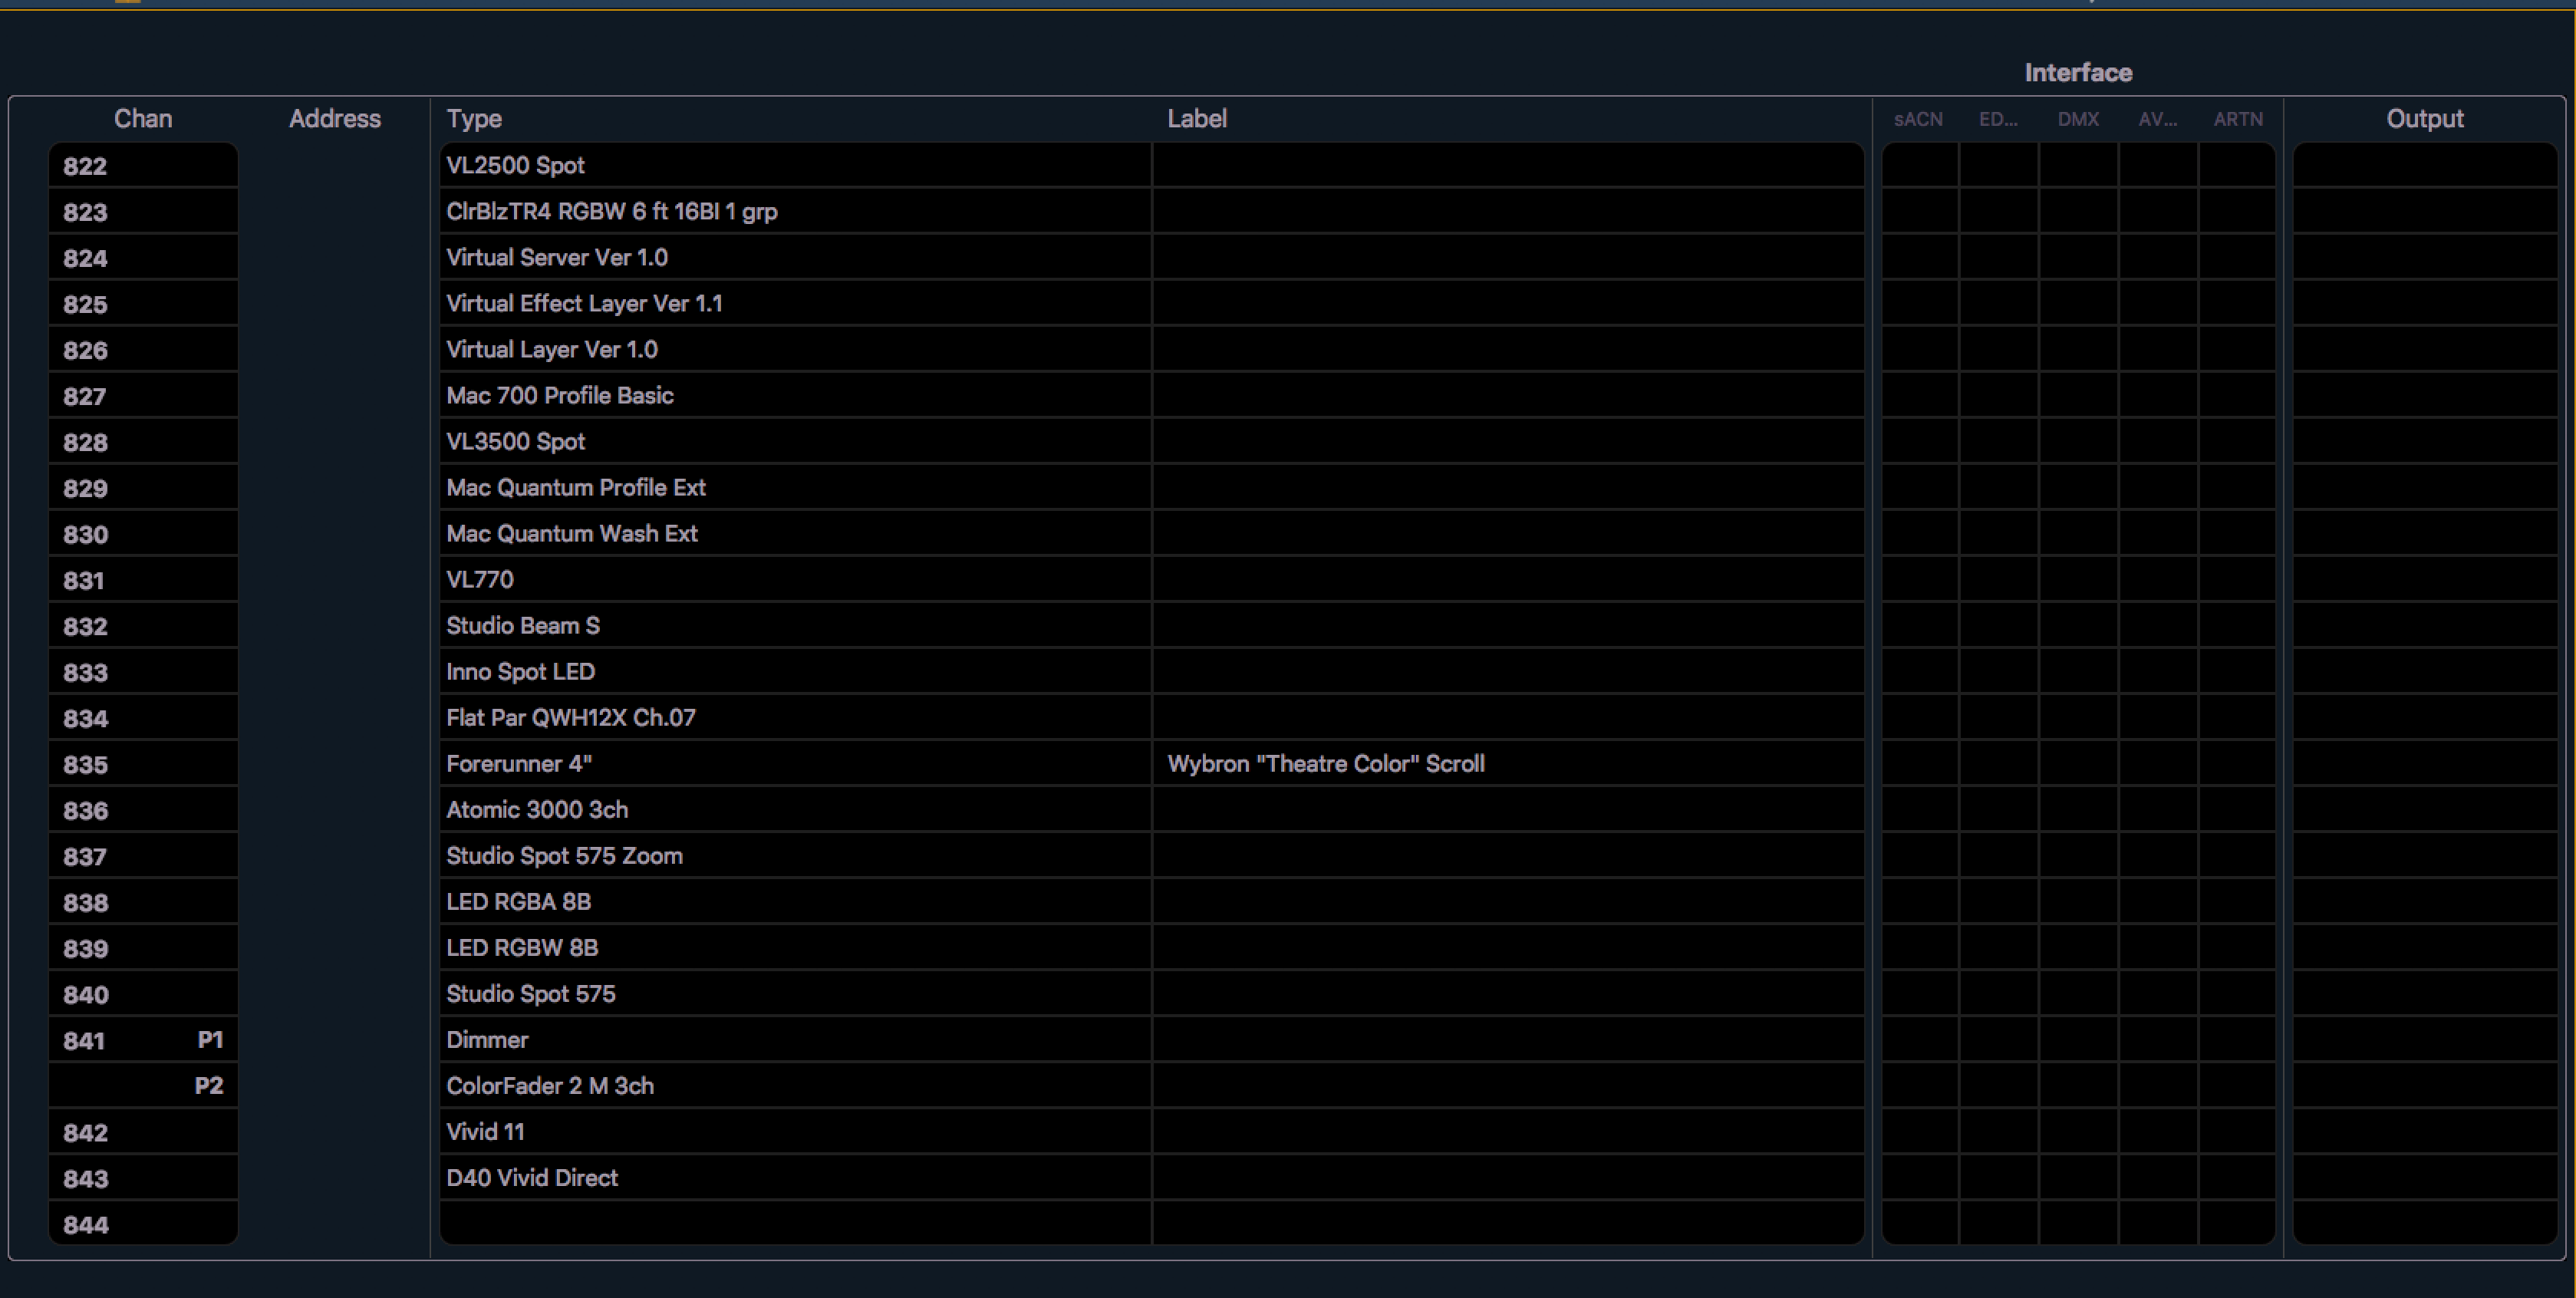Select Mac Quantum Wash Ext type
The image size is (2576, 1298).
coord(795,534)
